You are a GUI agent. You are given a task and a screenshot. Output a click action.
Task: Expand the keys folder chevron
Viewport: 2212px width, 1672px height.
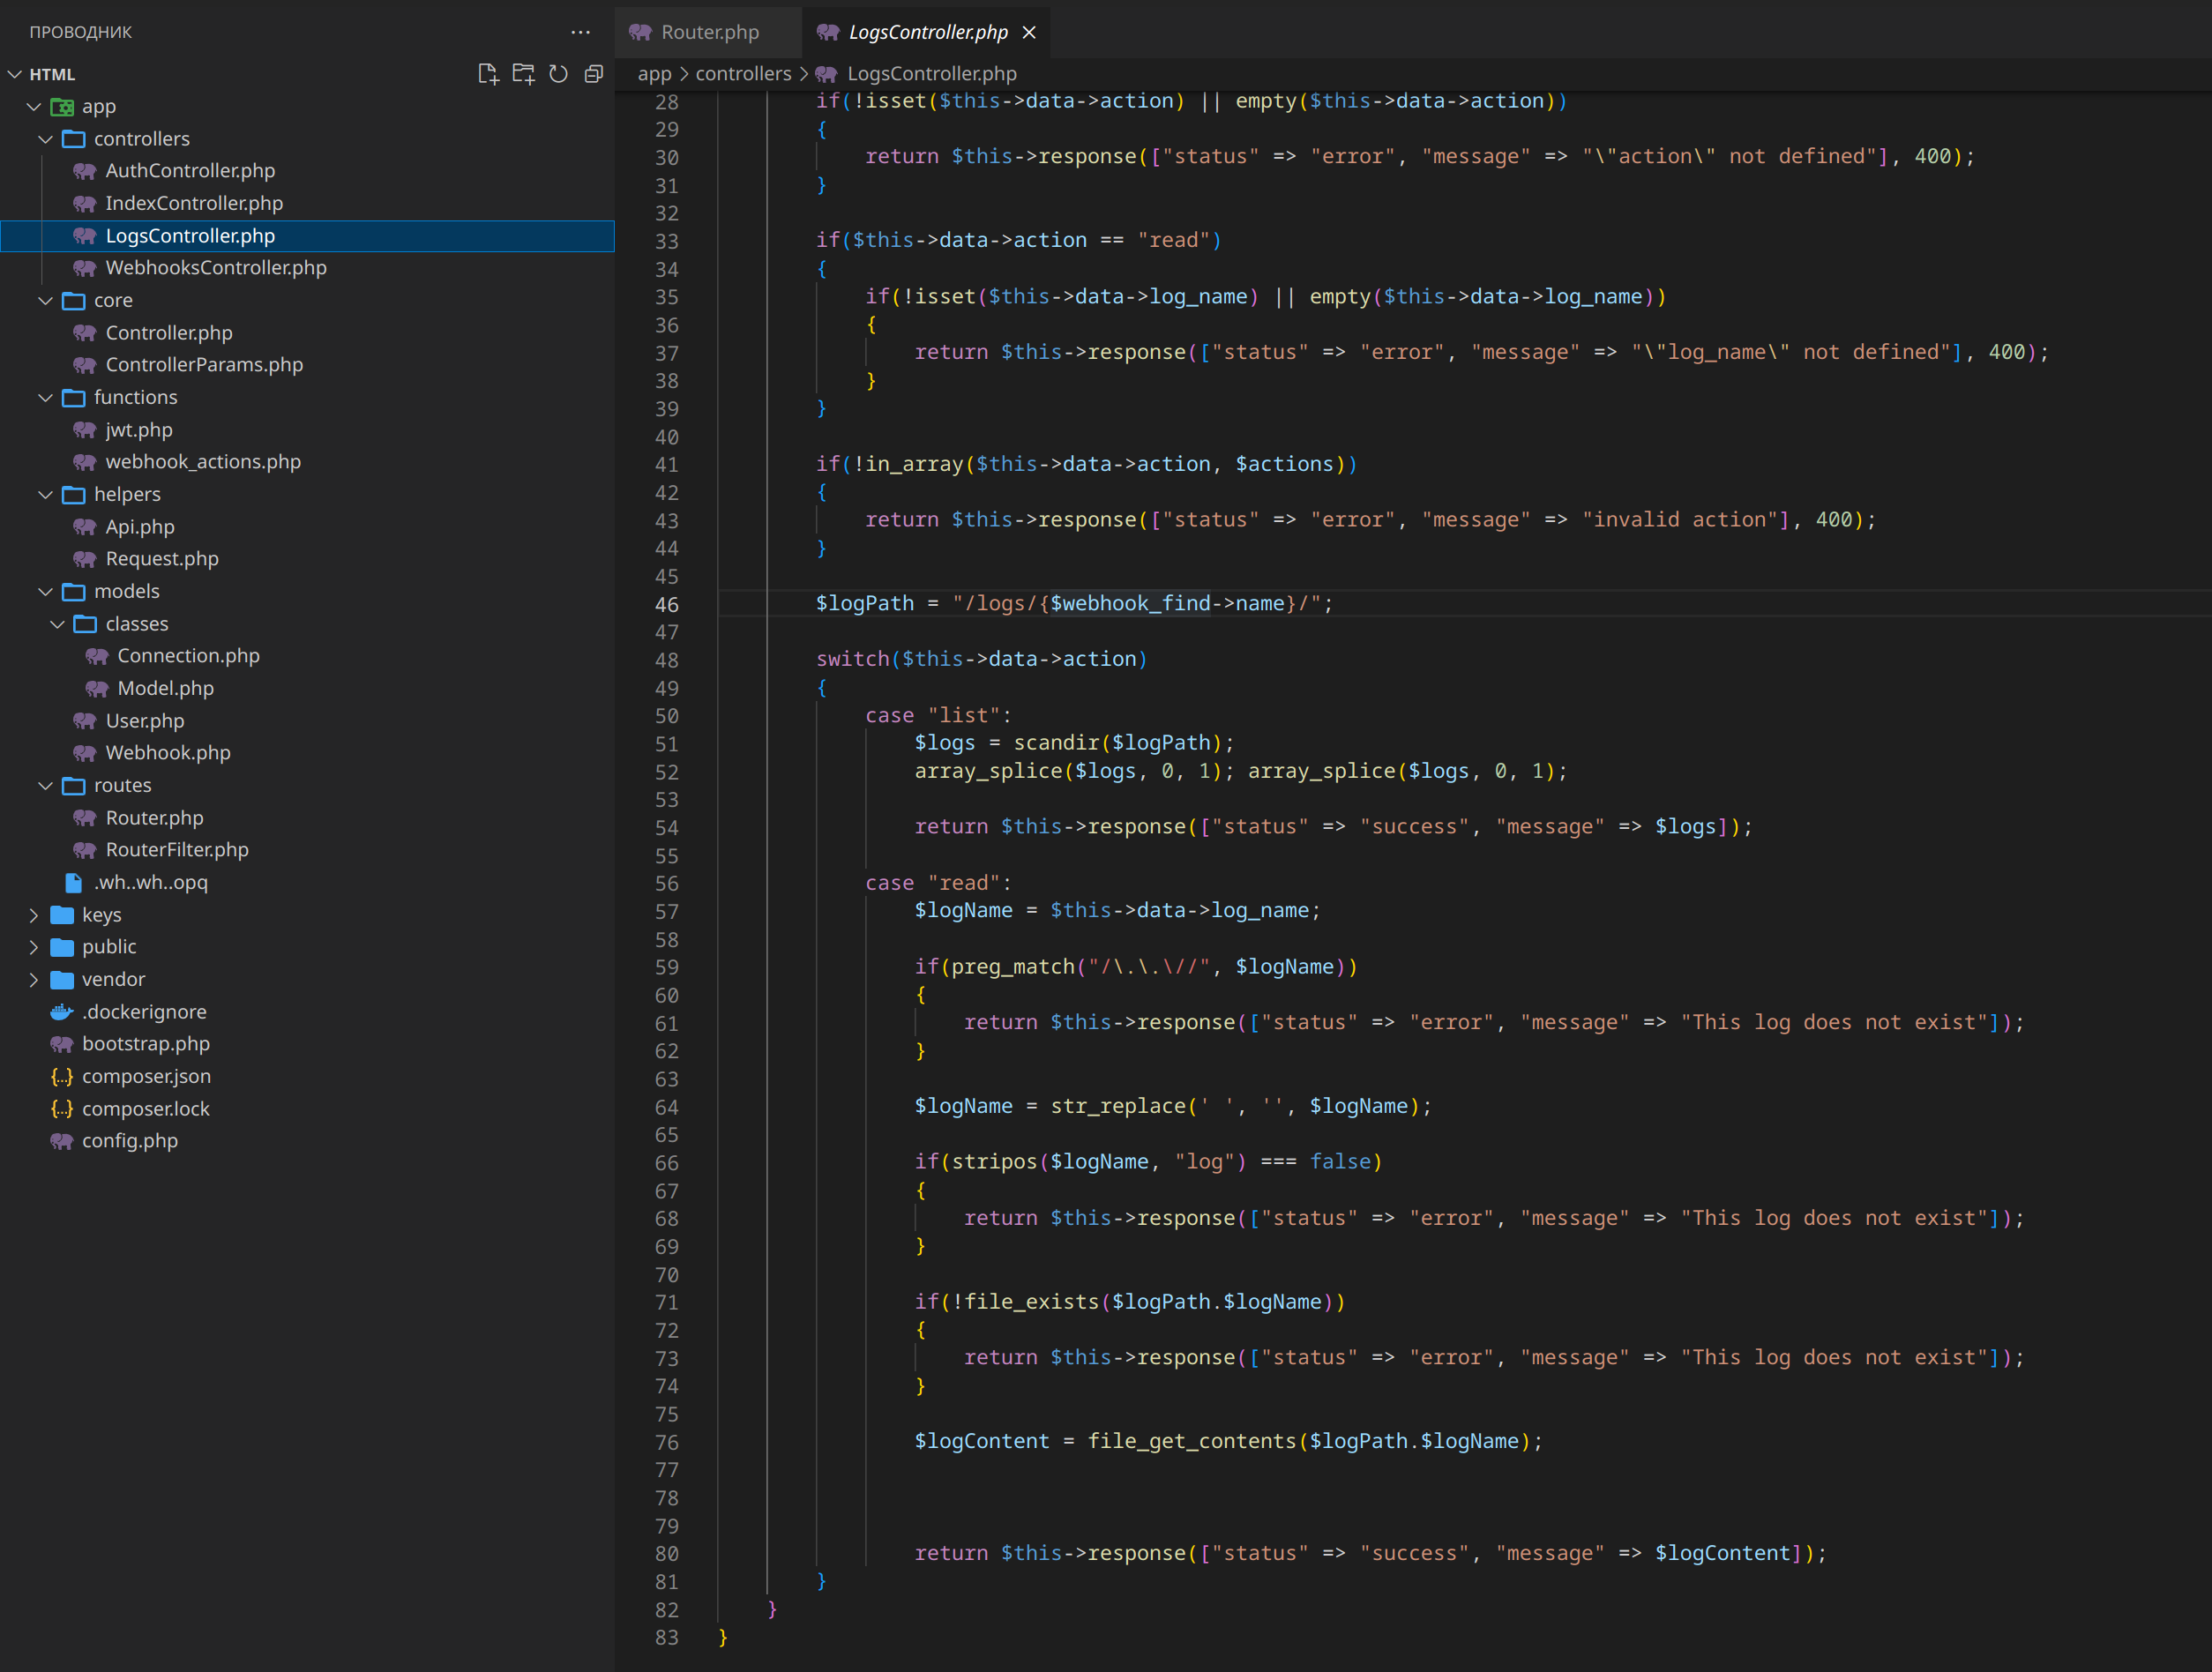click(34, 915)
